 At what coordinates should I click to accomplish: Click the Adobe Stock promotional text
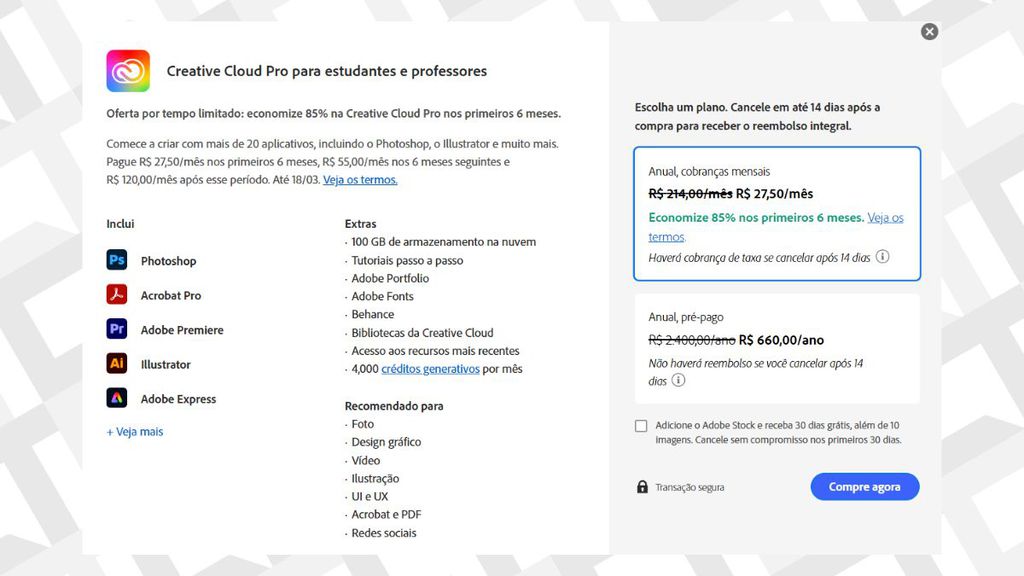coord(780,433)
